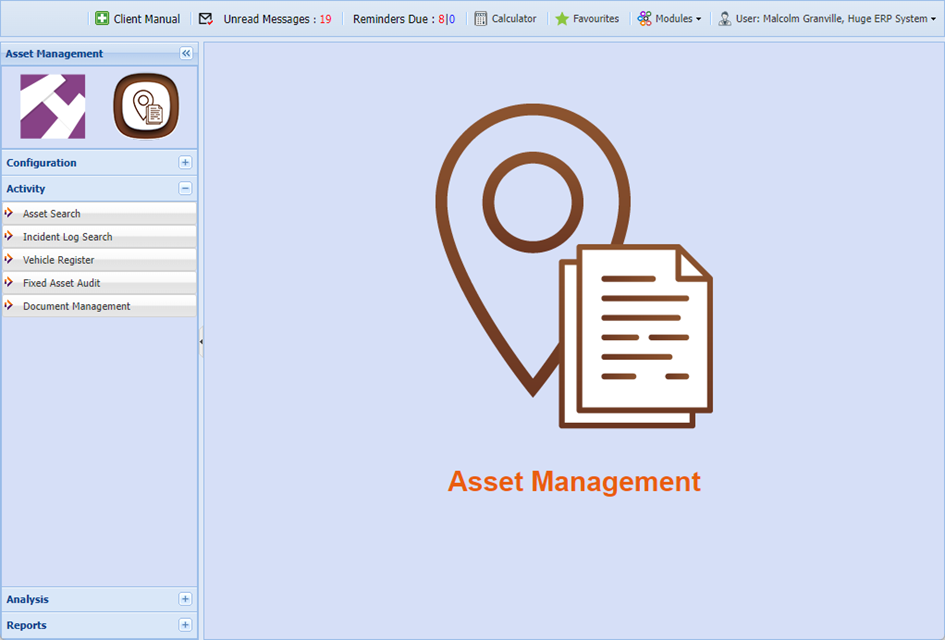Click the purple company logo thumbnail

click(x=52, y=107)
